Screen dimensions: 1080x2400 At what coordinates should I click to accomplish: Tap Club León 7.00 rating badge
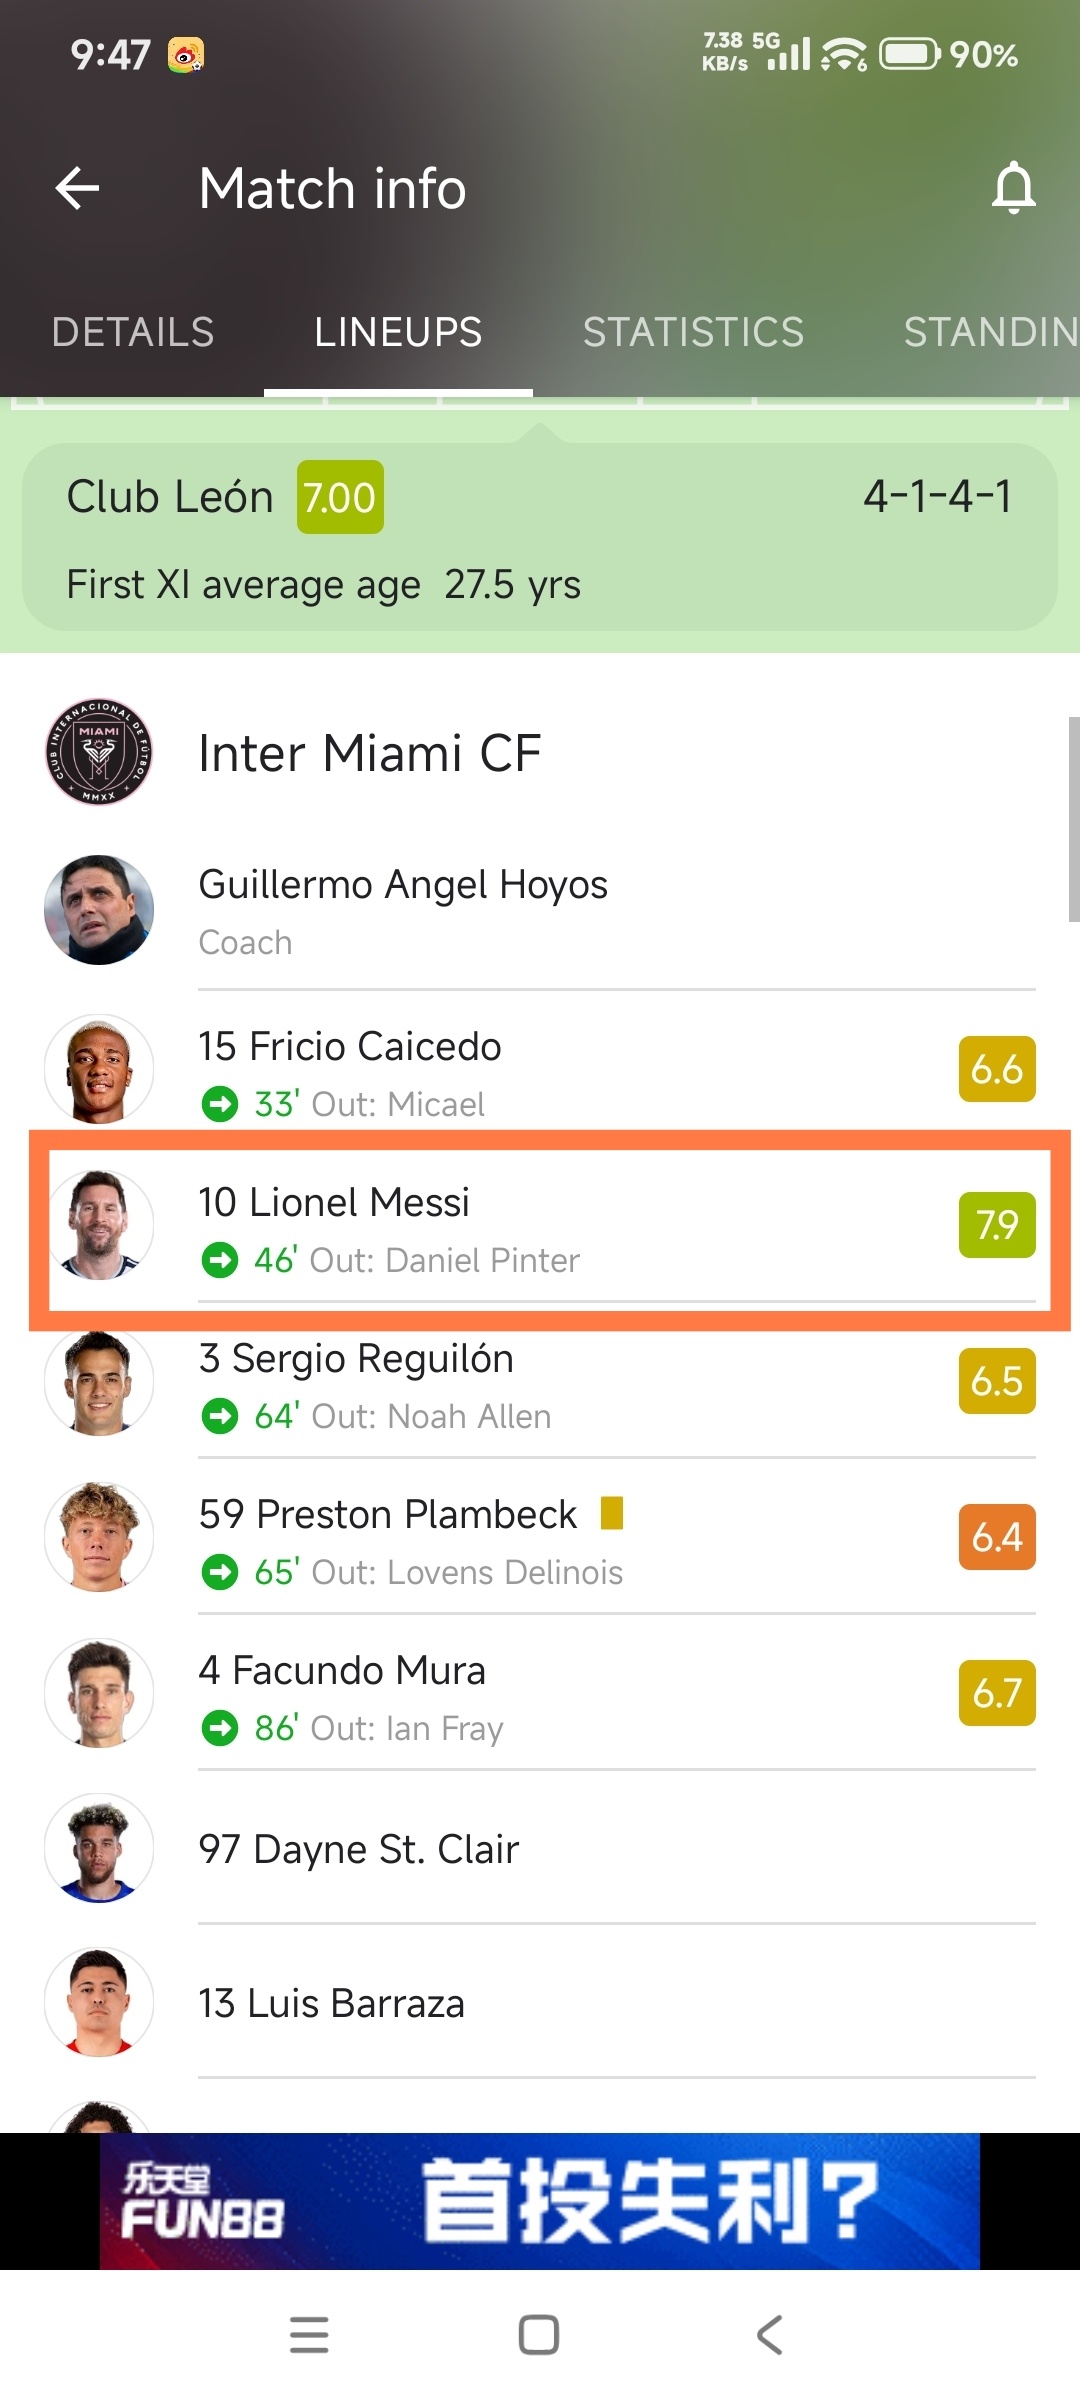(x=340, y=497)
